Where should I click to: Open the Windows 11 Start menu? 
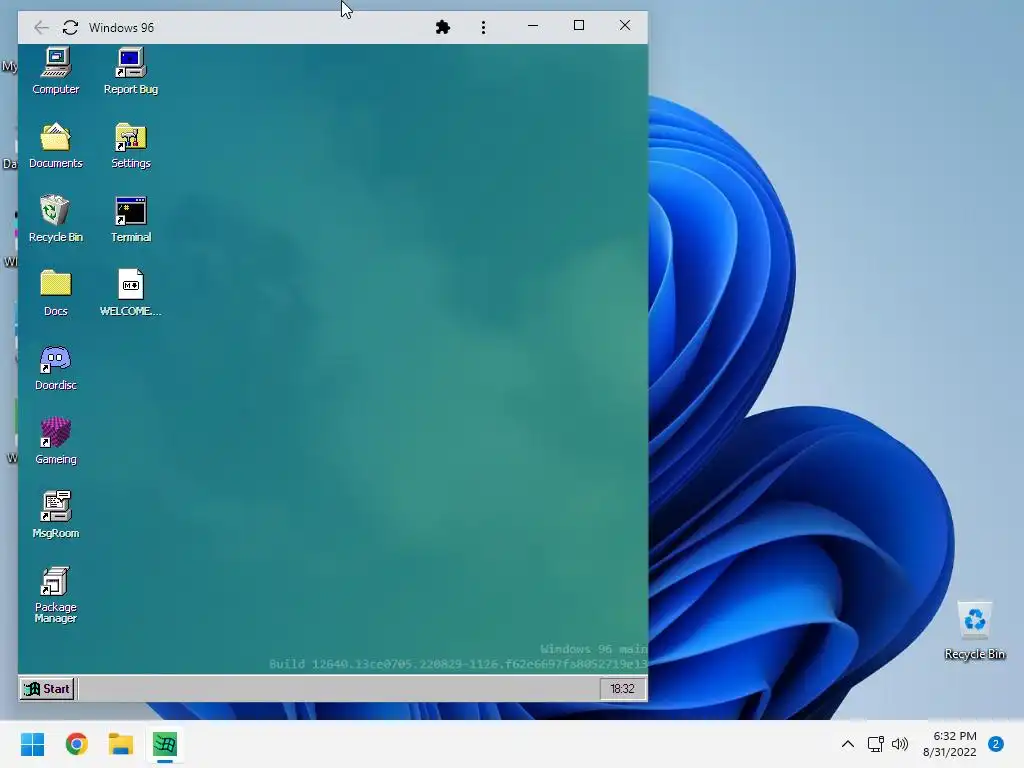[33, 744]
